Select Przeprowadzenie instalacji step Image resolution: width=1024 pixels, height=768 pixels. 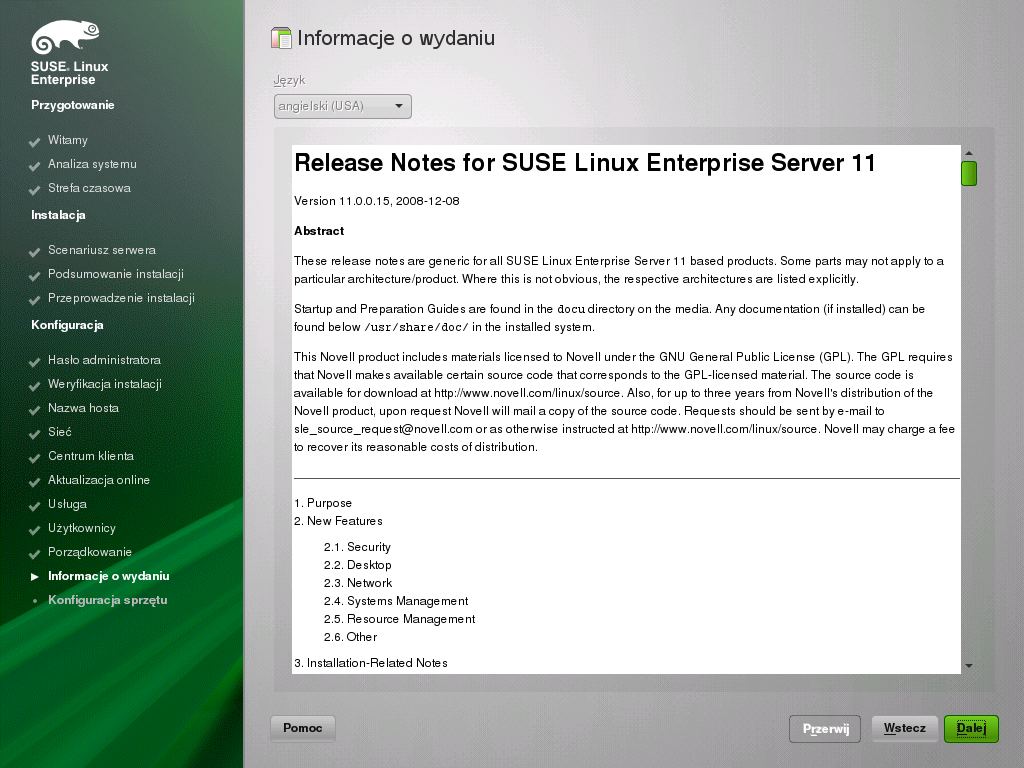121,298
